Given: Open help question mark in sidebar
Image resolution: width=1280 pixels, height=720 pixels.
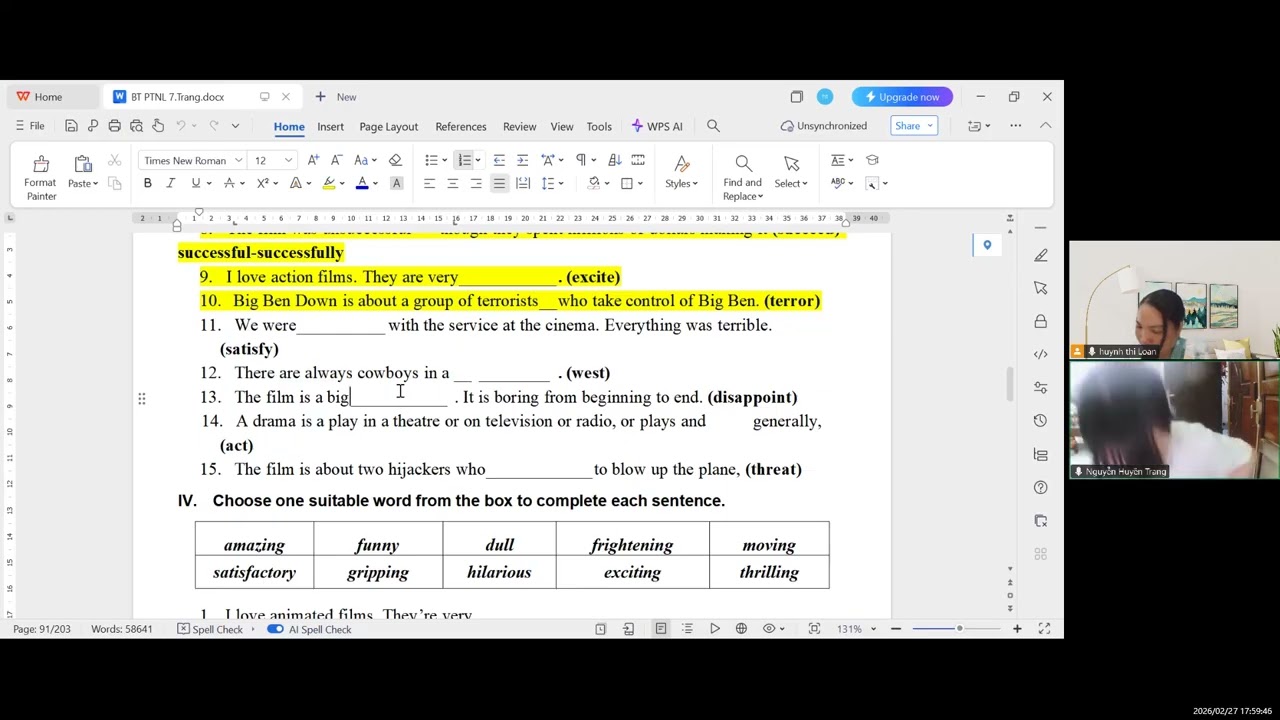Looking at the screenshot, I should click(x=1041, y=487).
